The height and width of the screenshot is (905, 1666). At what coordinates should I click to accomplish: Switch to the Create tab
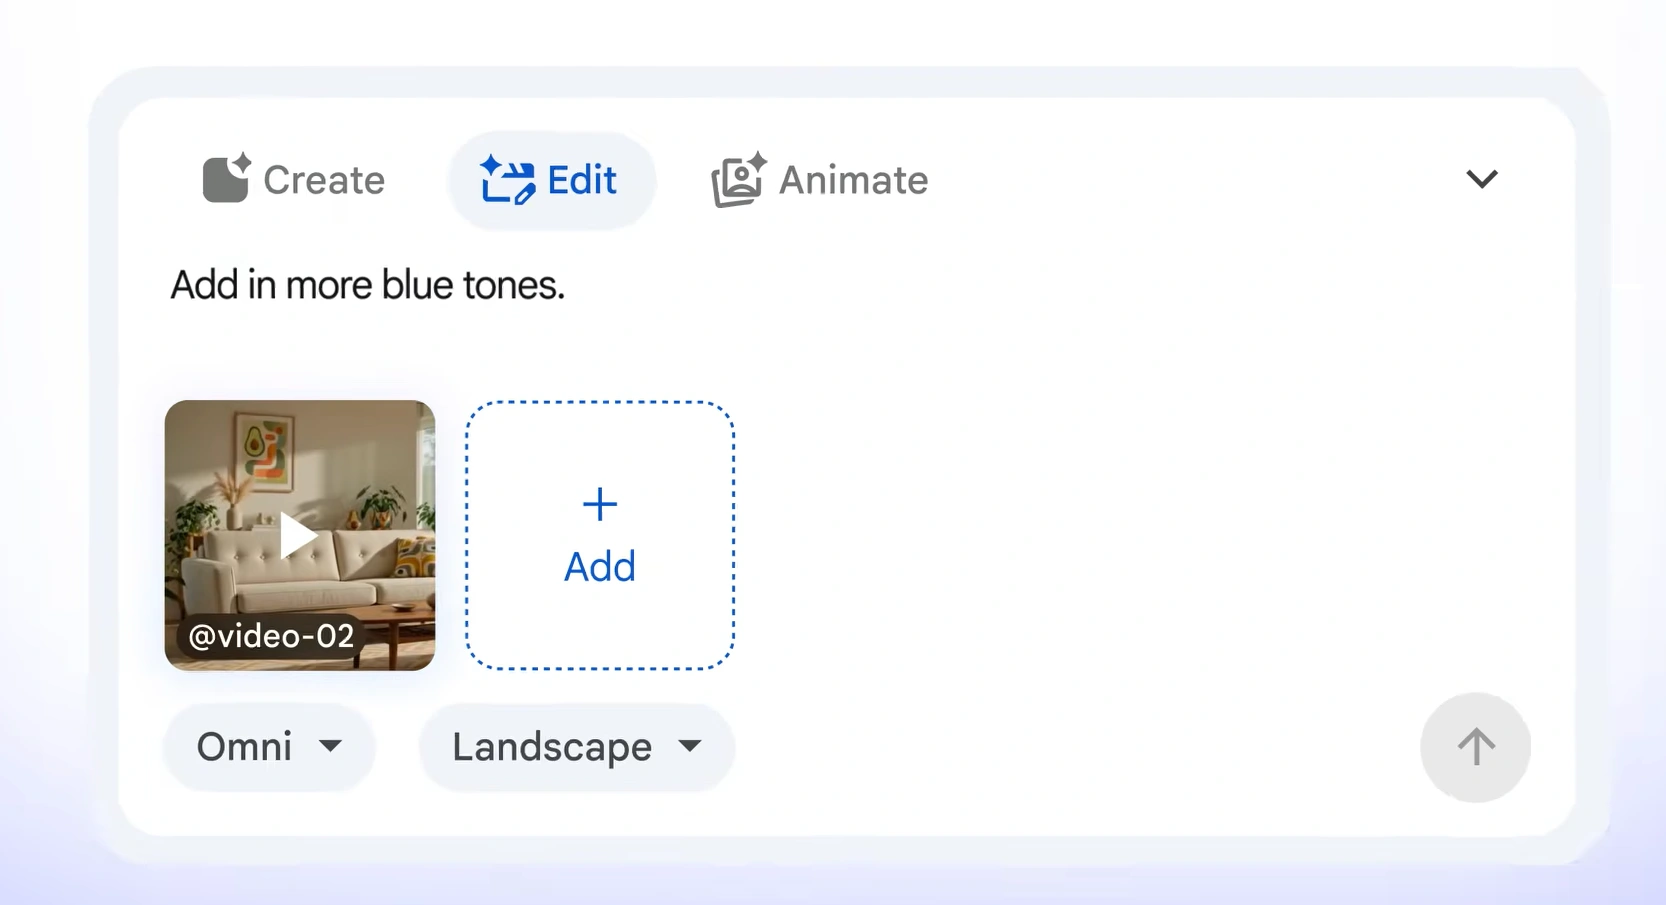pos(294,180)
